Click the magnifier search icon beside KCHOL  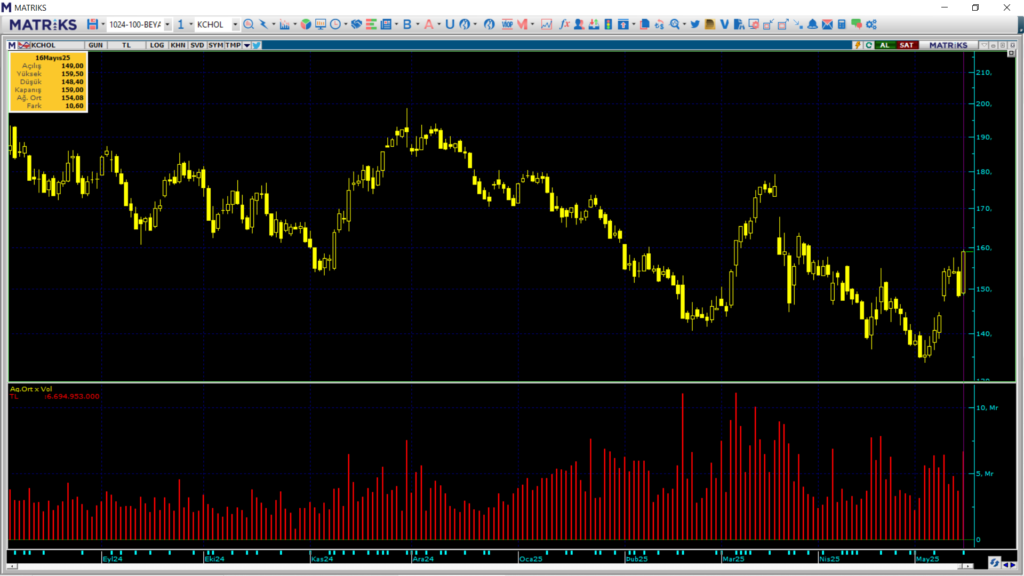pos(248,24)
